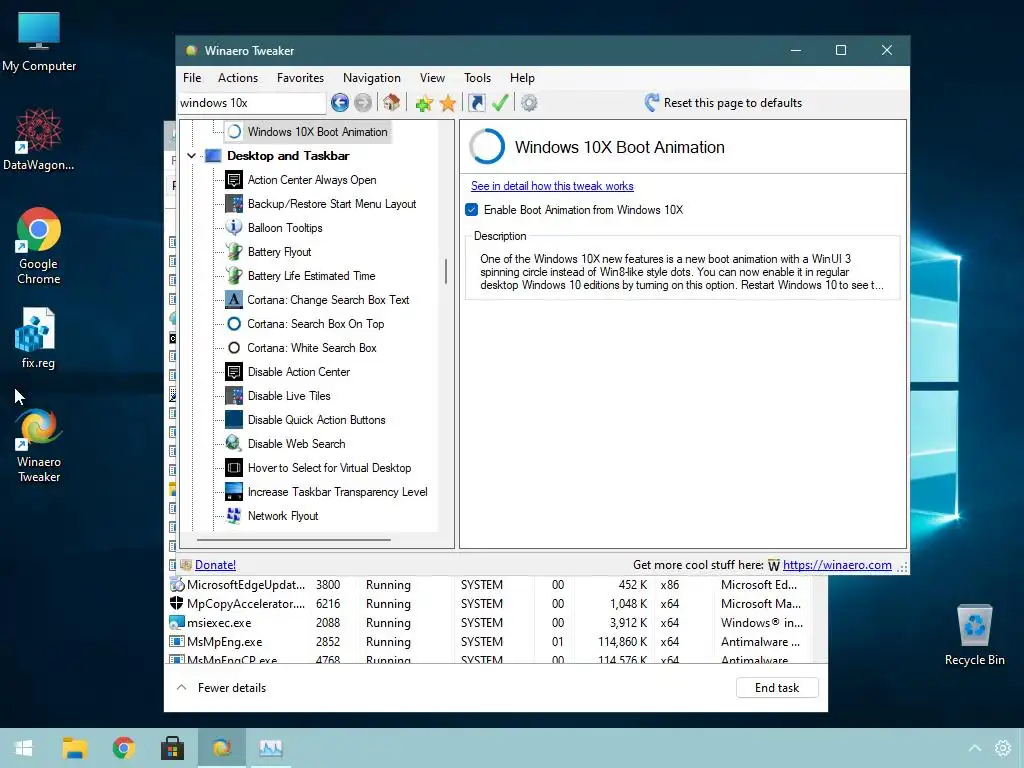Select Battery Life Estimated Time item

click(x=300, y=276)
